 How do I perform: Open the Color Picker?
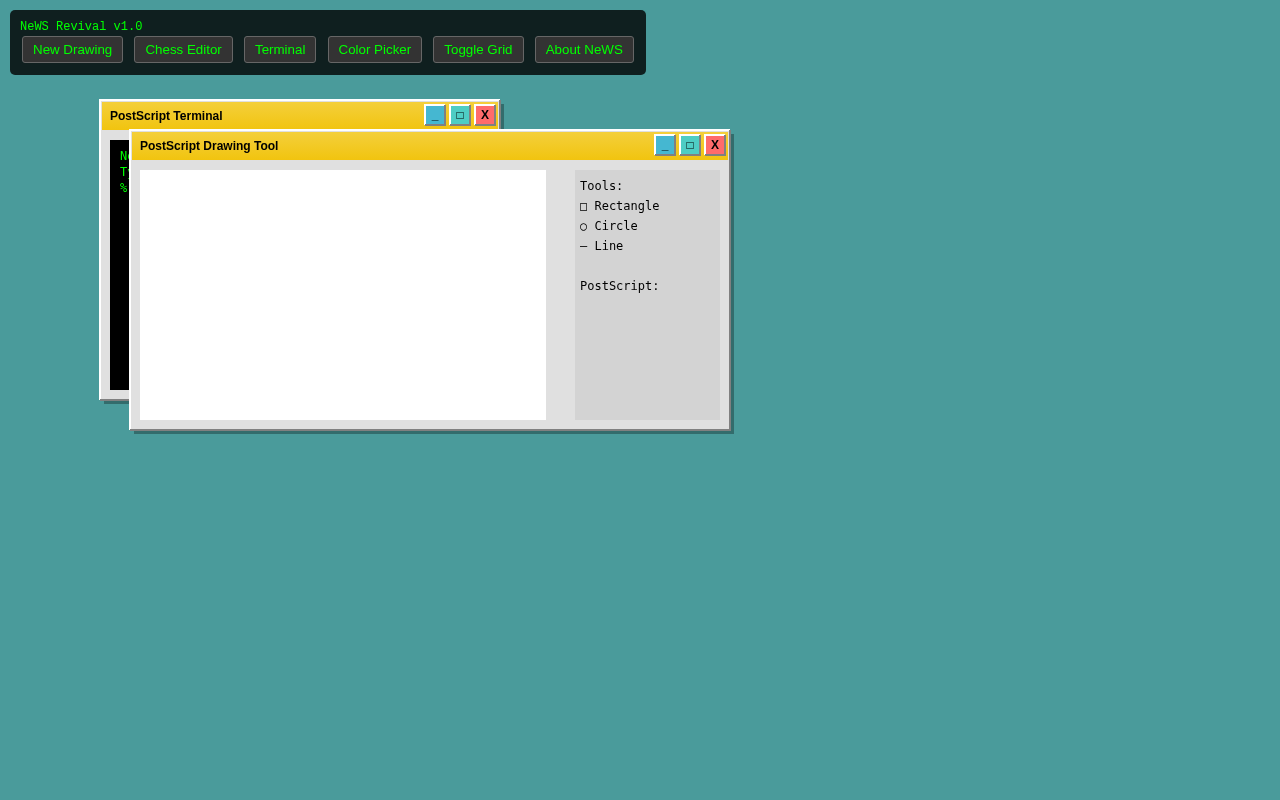(x=375, y=50)
